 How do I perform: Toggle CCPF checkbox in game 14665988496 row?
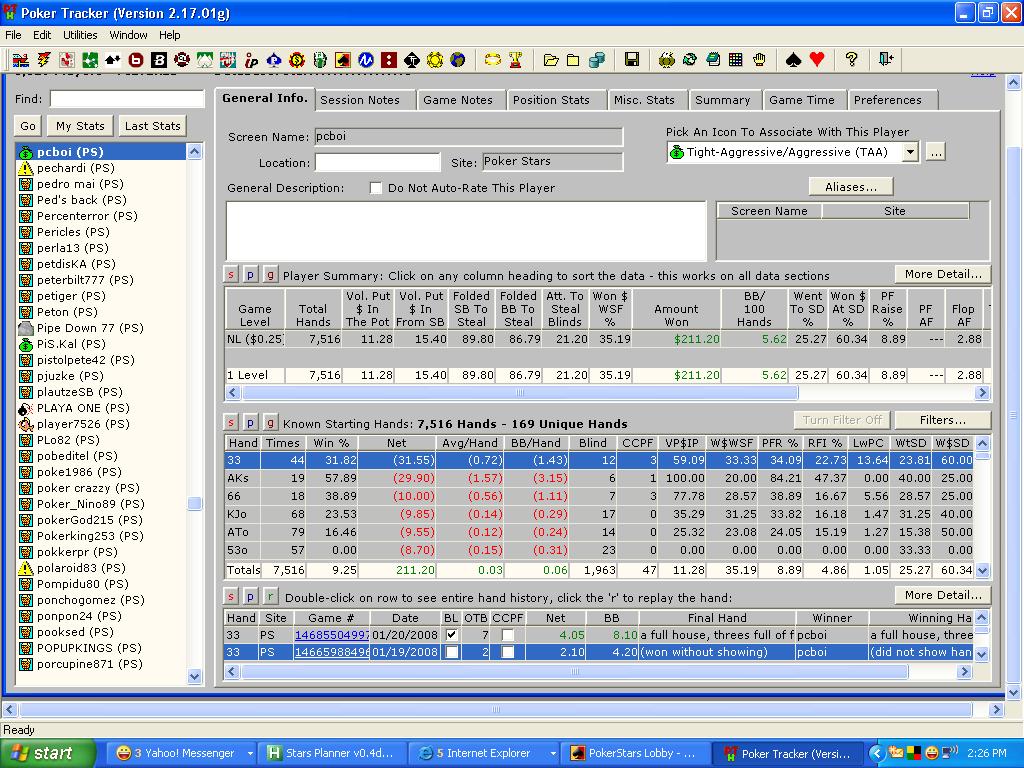507,652
